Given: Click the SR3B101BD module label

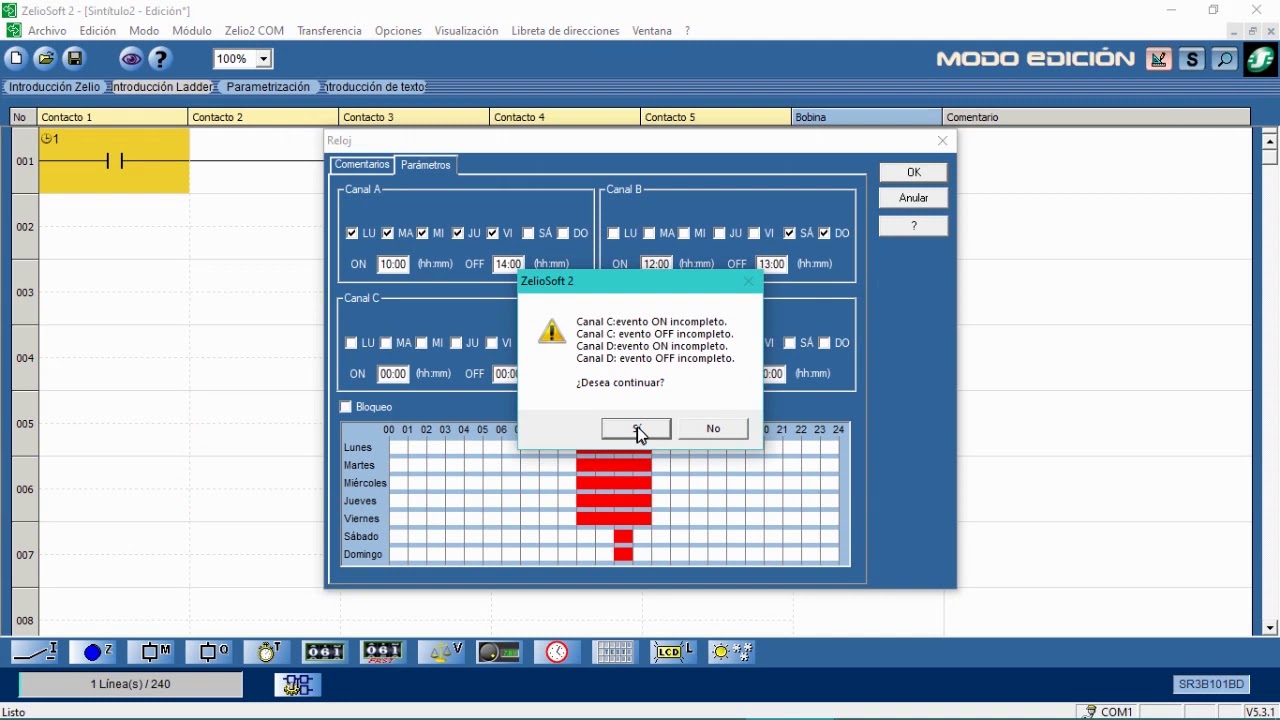Looking at the screenshot, I should coord(1212,684).
